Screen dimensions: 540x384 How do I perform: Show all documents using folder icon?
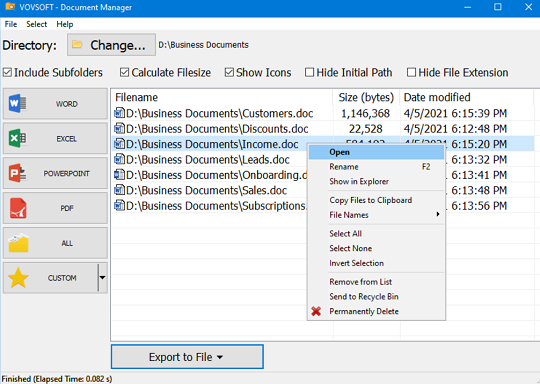click(x=18, y=243)
